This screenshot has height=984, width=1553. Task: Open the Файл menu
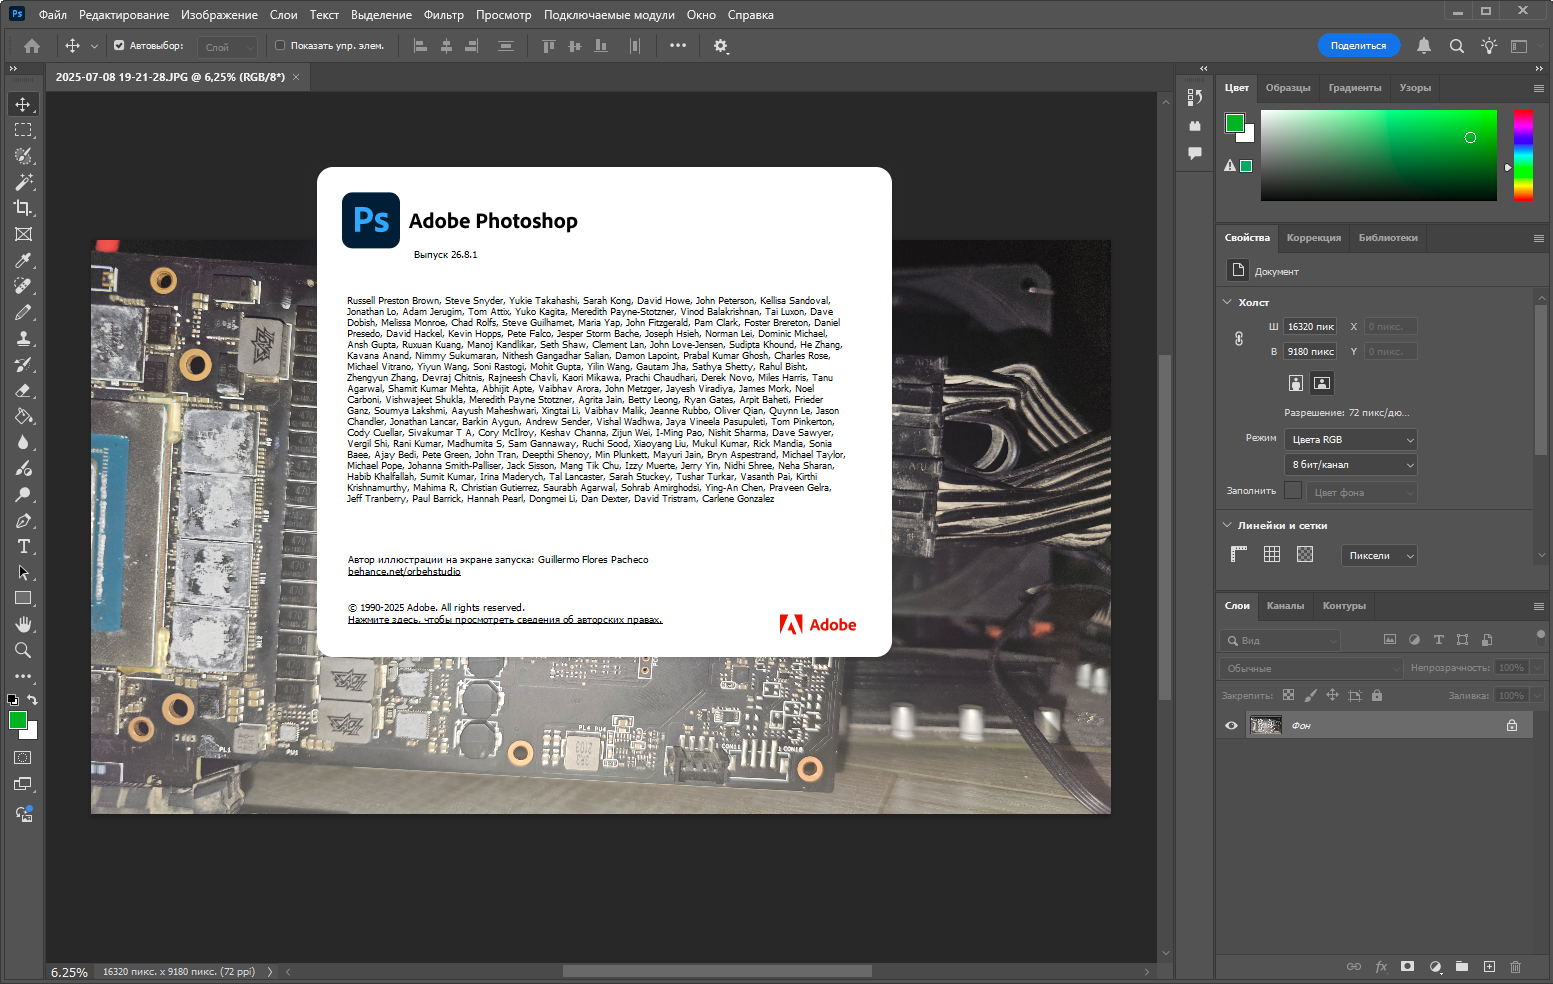tap(53, 15)
